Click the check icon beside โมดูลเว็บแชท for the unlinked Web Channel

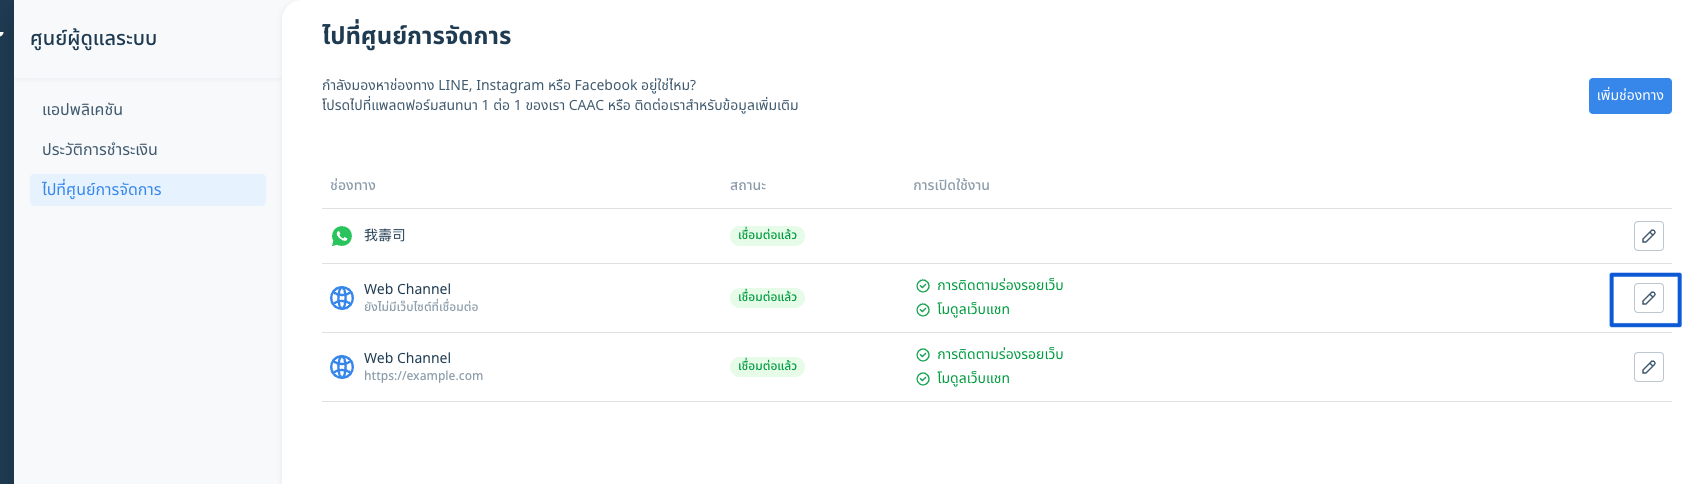[923, 310]
